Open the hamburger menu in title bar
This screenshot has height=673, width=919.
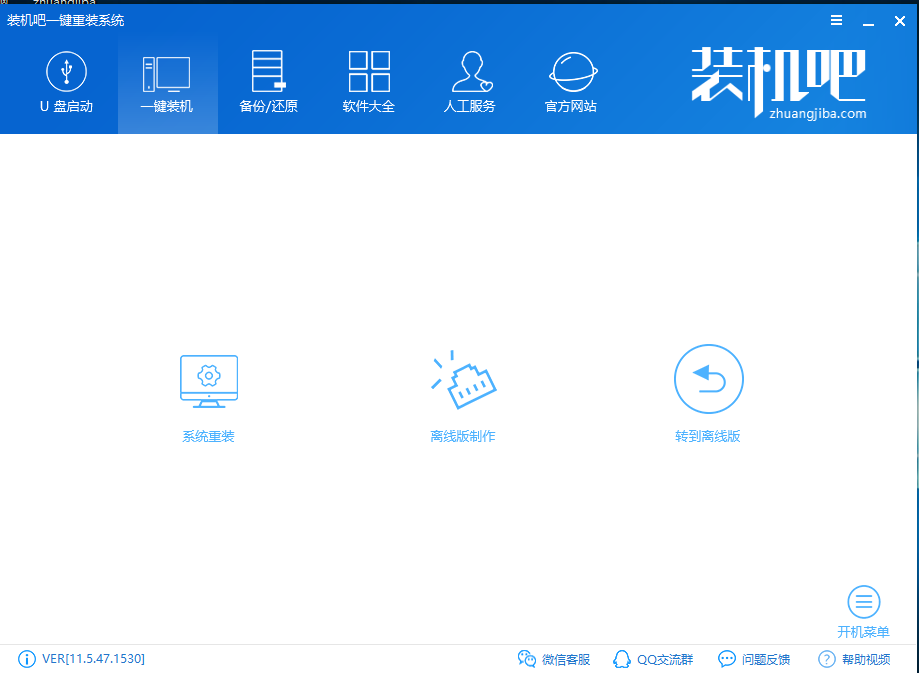tap(836, 19)
